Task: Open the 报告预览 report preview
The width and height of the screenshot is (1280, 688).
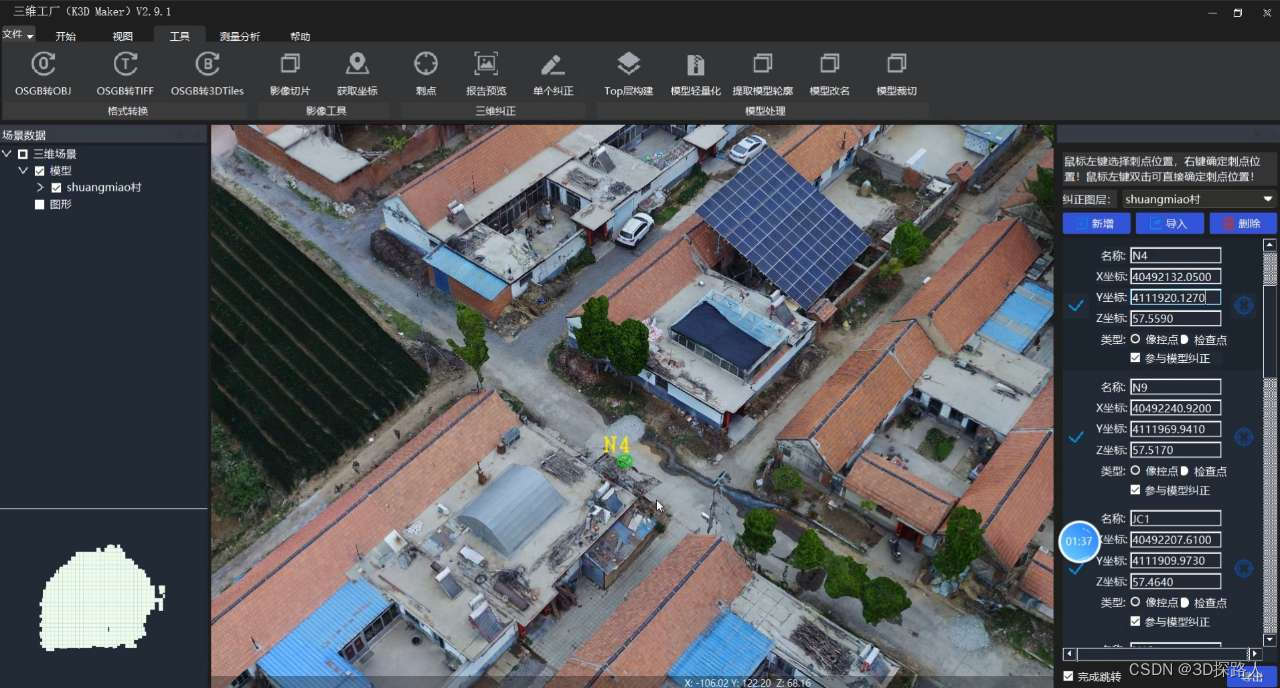Action: [x=486, y=72]
